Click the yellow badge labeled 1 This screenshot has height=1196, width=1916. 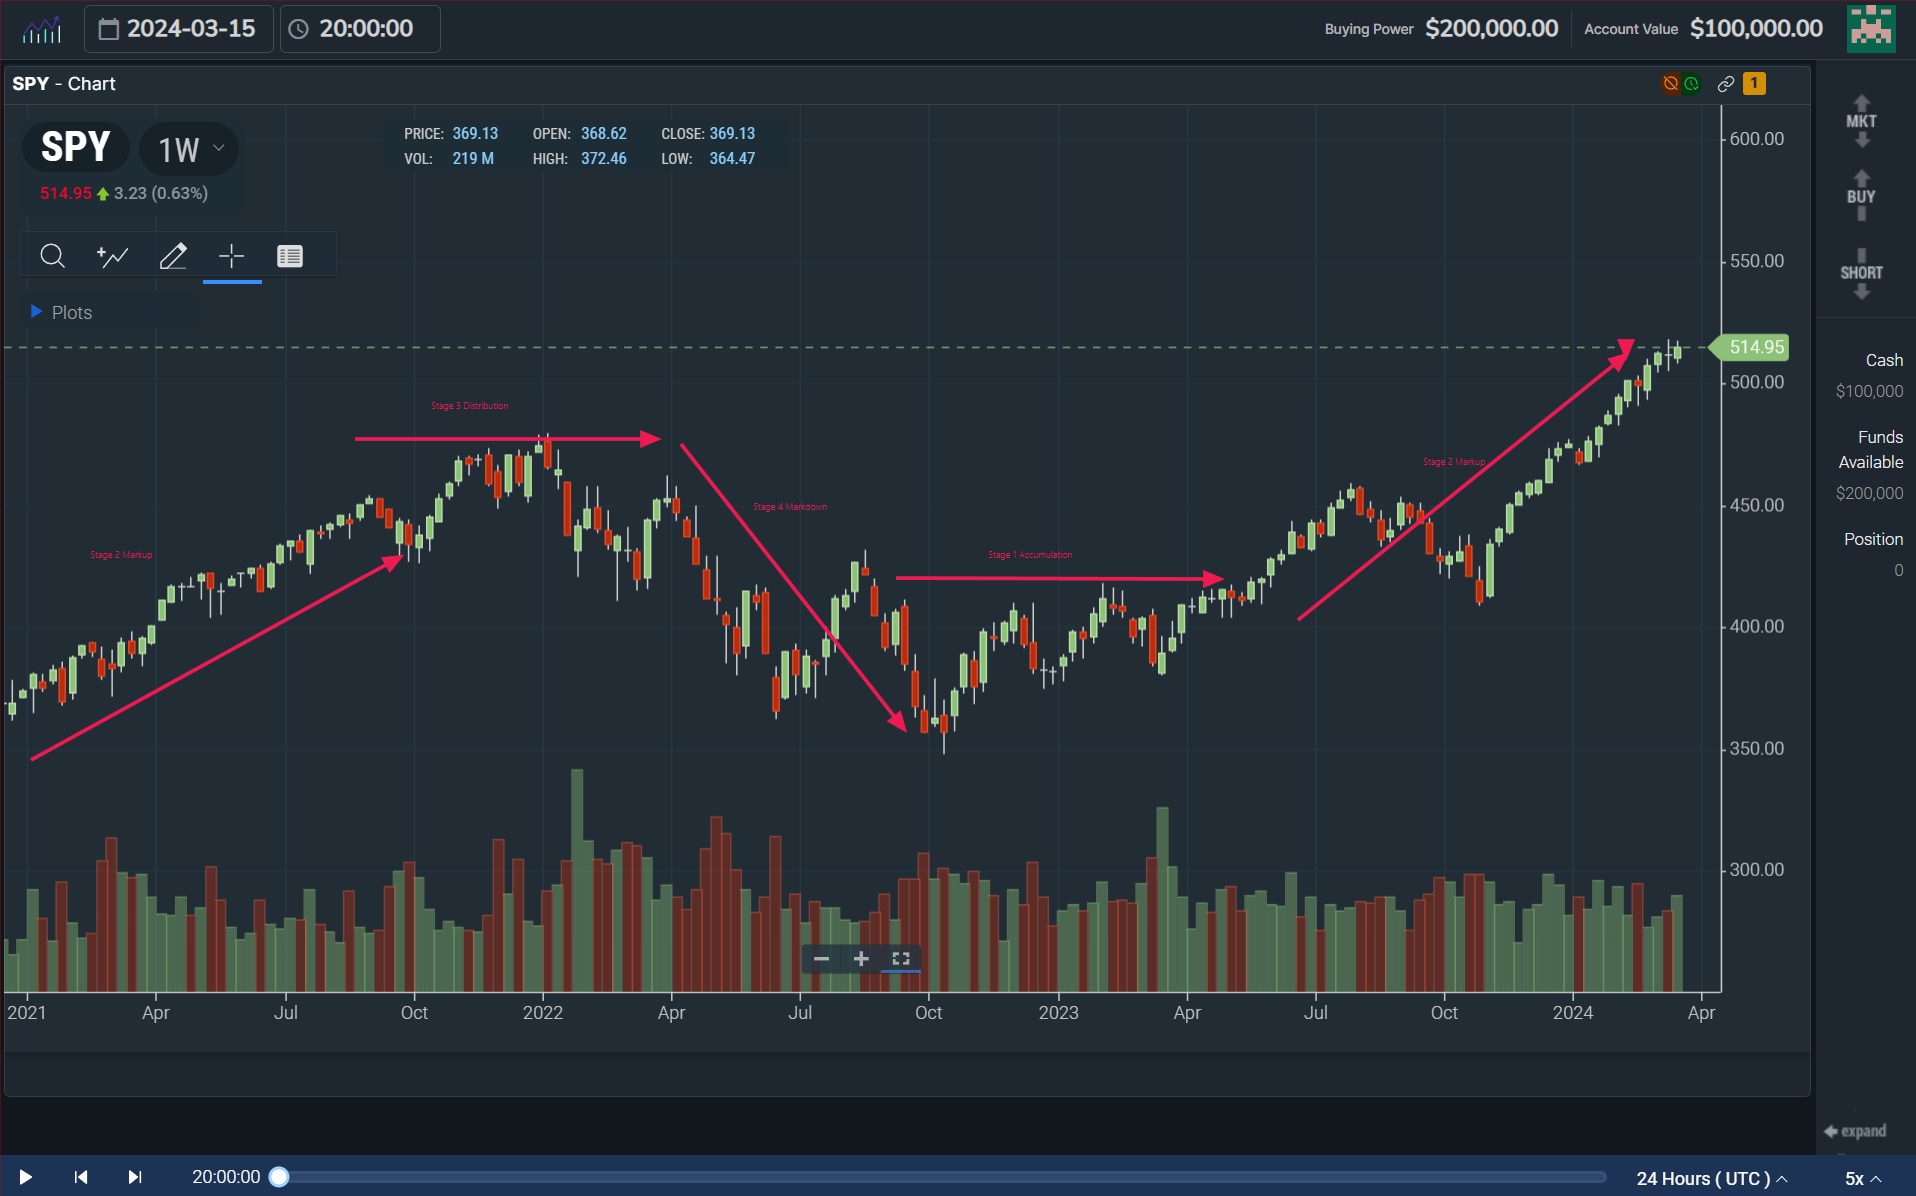click(1755, 83)
